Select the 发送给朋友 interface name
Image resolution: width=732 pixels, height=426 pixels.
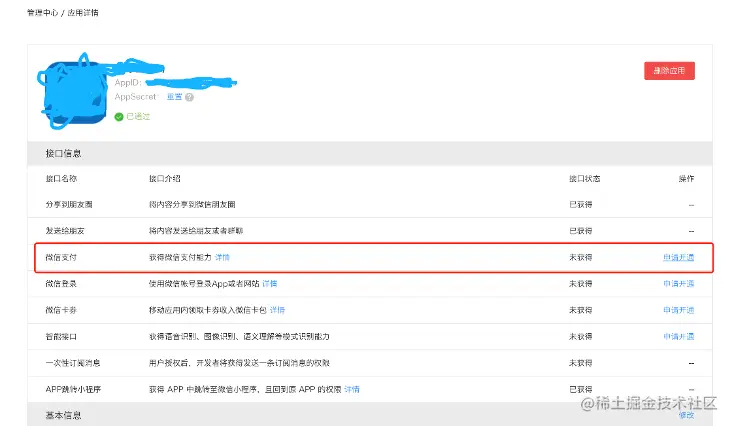[x=65, y=231]
